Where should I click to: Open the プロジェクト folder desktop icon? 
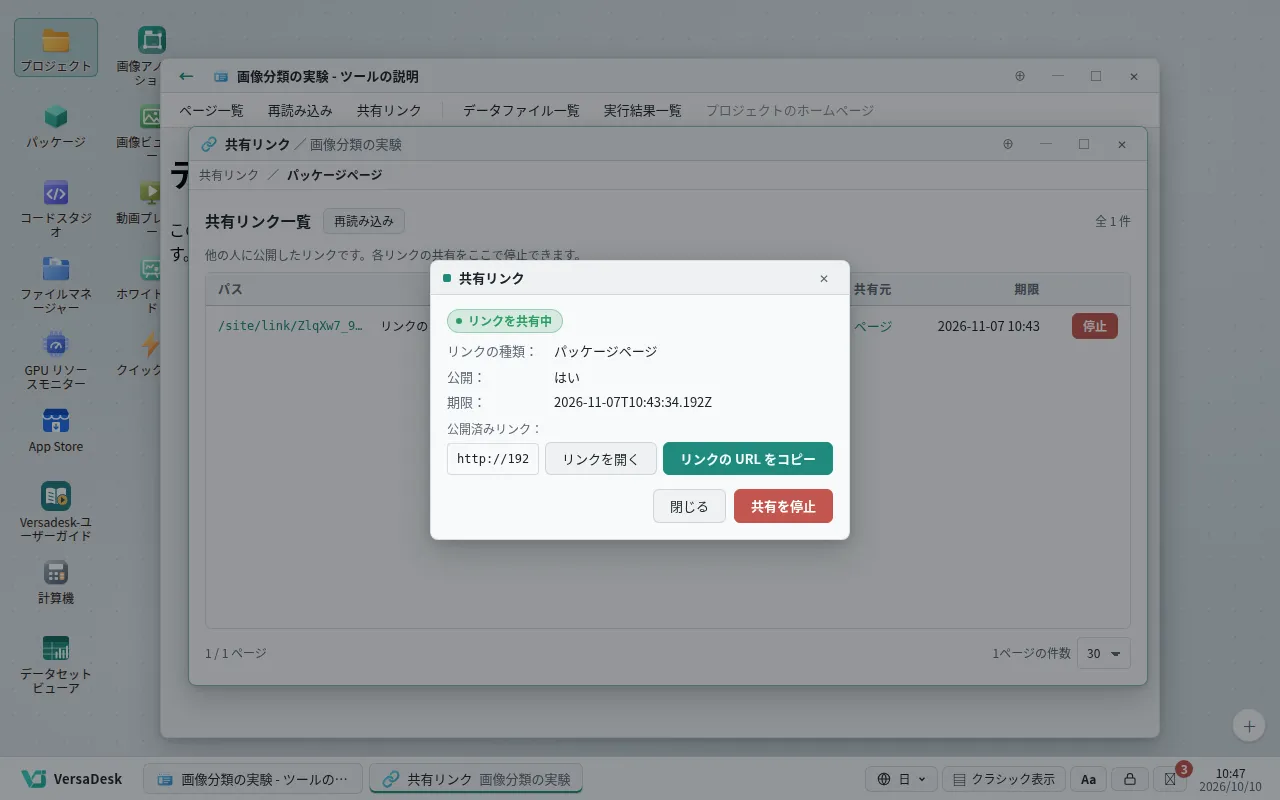56,48
